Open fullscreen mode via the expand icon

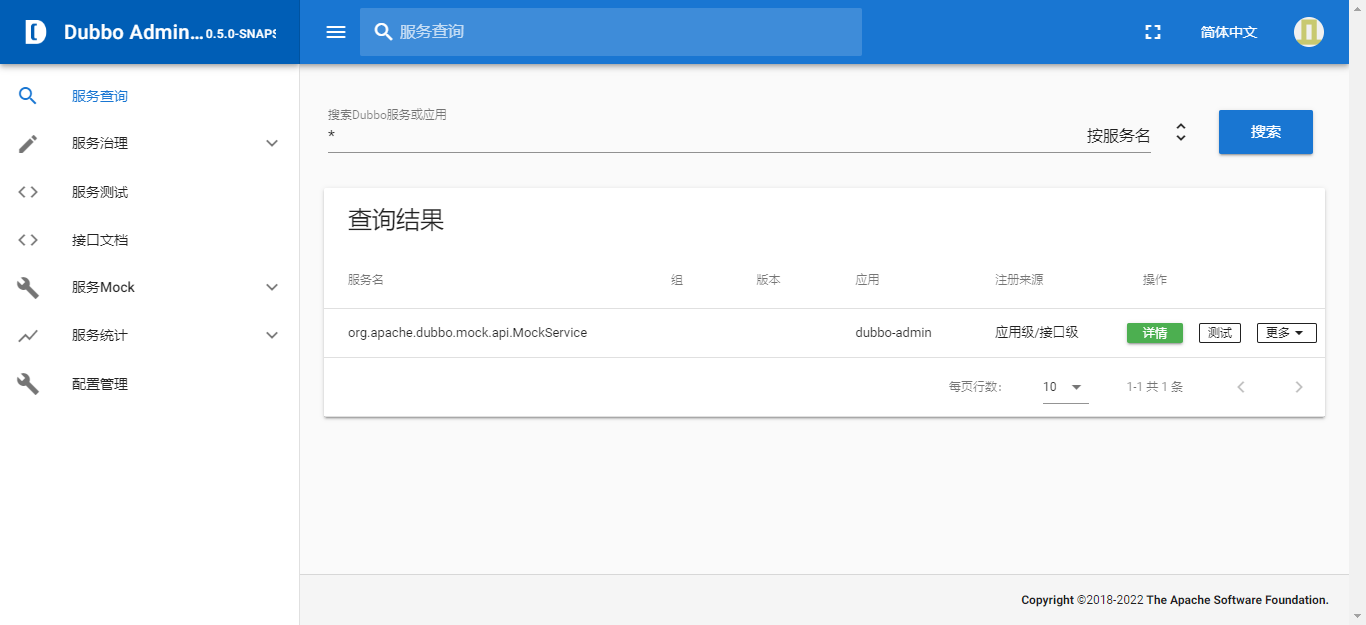[x=1152, y=31]
